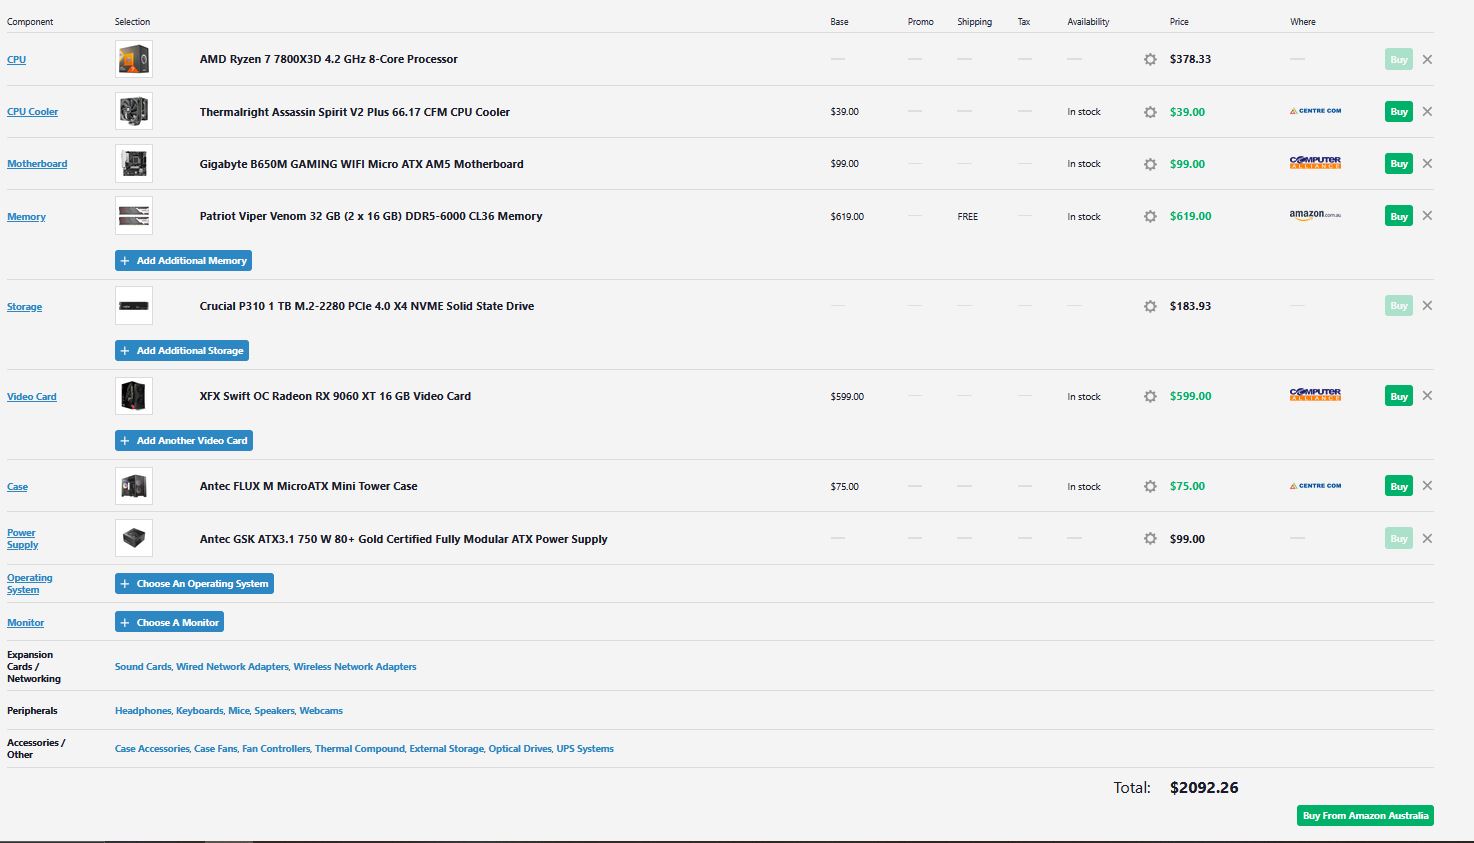Open price settings gear for the CPU row
Screen dimensions: 1474x843
pos(1150,59)
